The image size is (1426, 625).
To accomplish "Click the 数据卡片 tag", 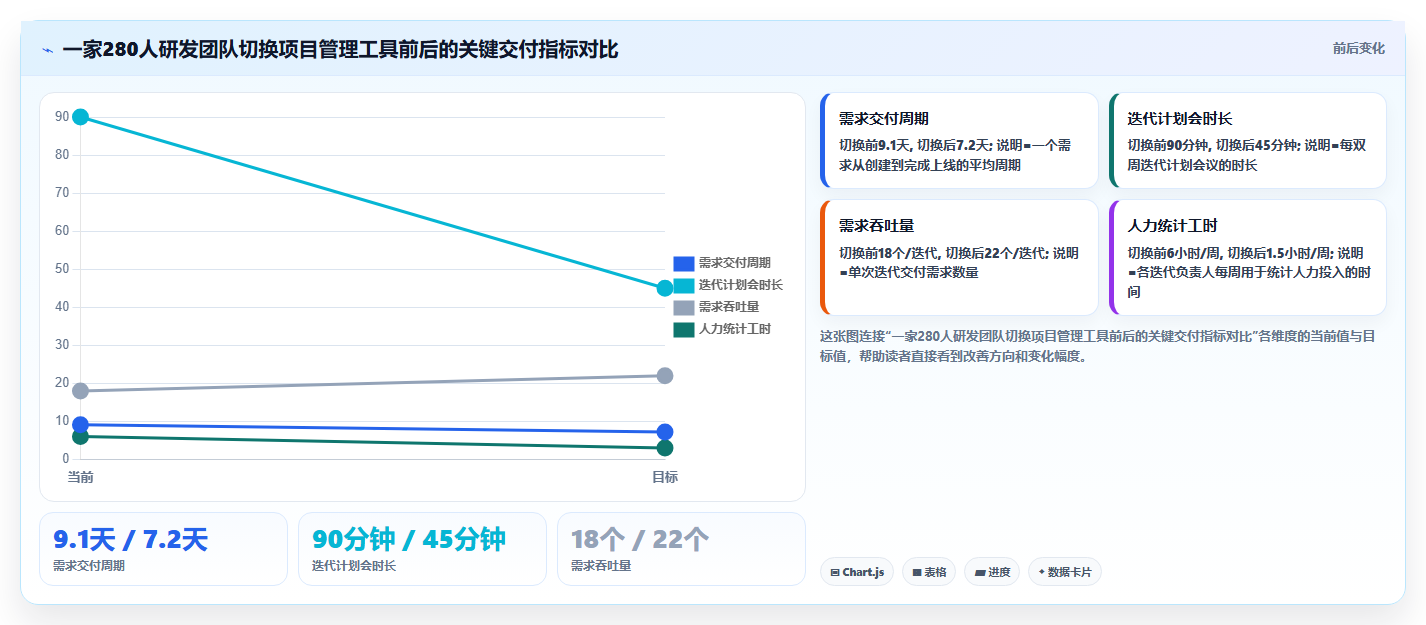I will coord(1065,572).
